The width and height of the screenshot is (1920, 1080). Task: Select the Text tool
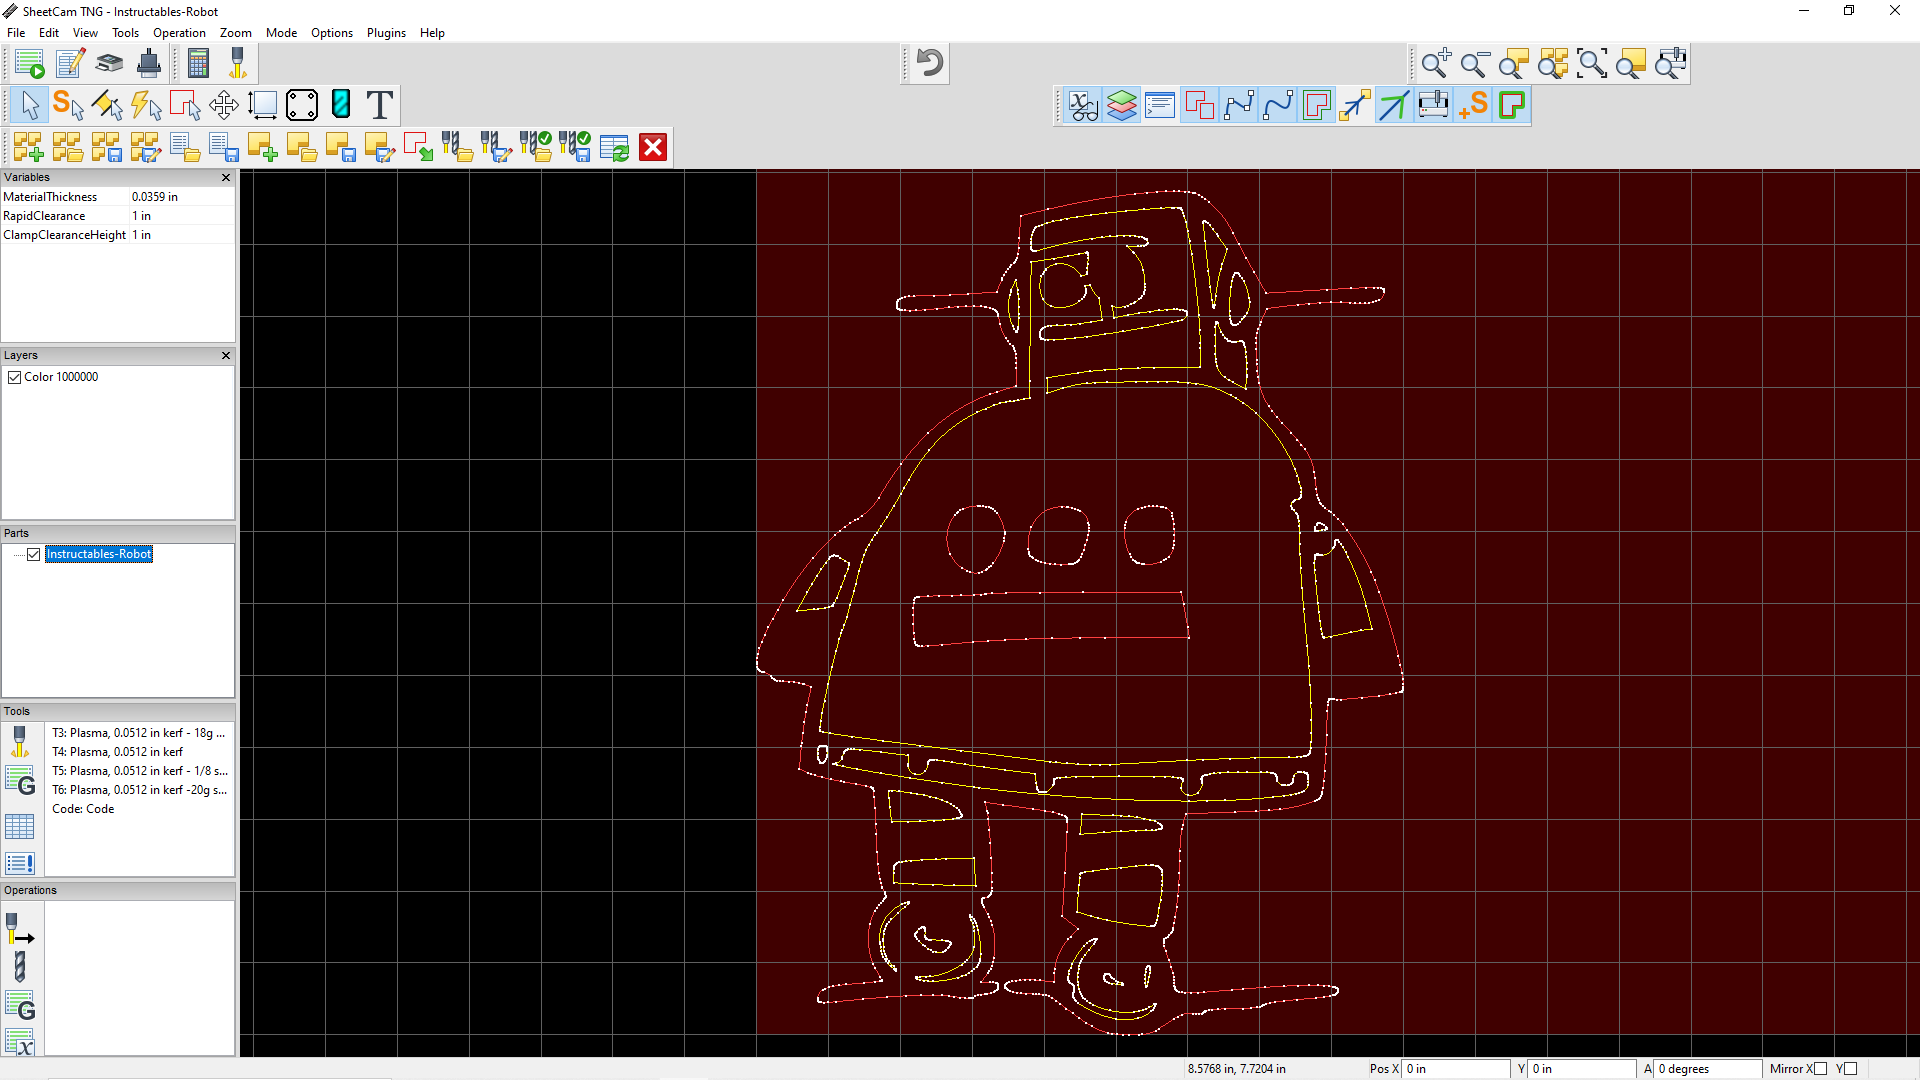coord(378,104)
